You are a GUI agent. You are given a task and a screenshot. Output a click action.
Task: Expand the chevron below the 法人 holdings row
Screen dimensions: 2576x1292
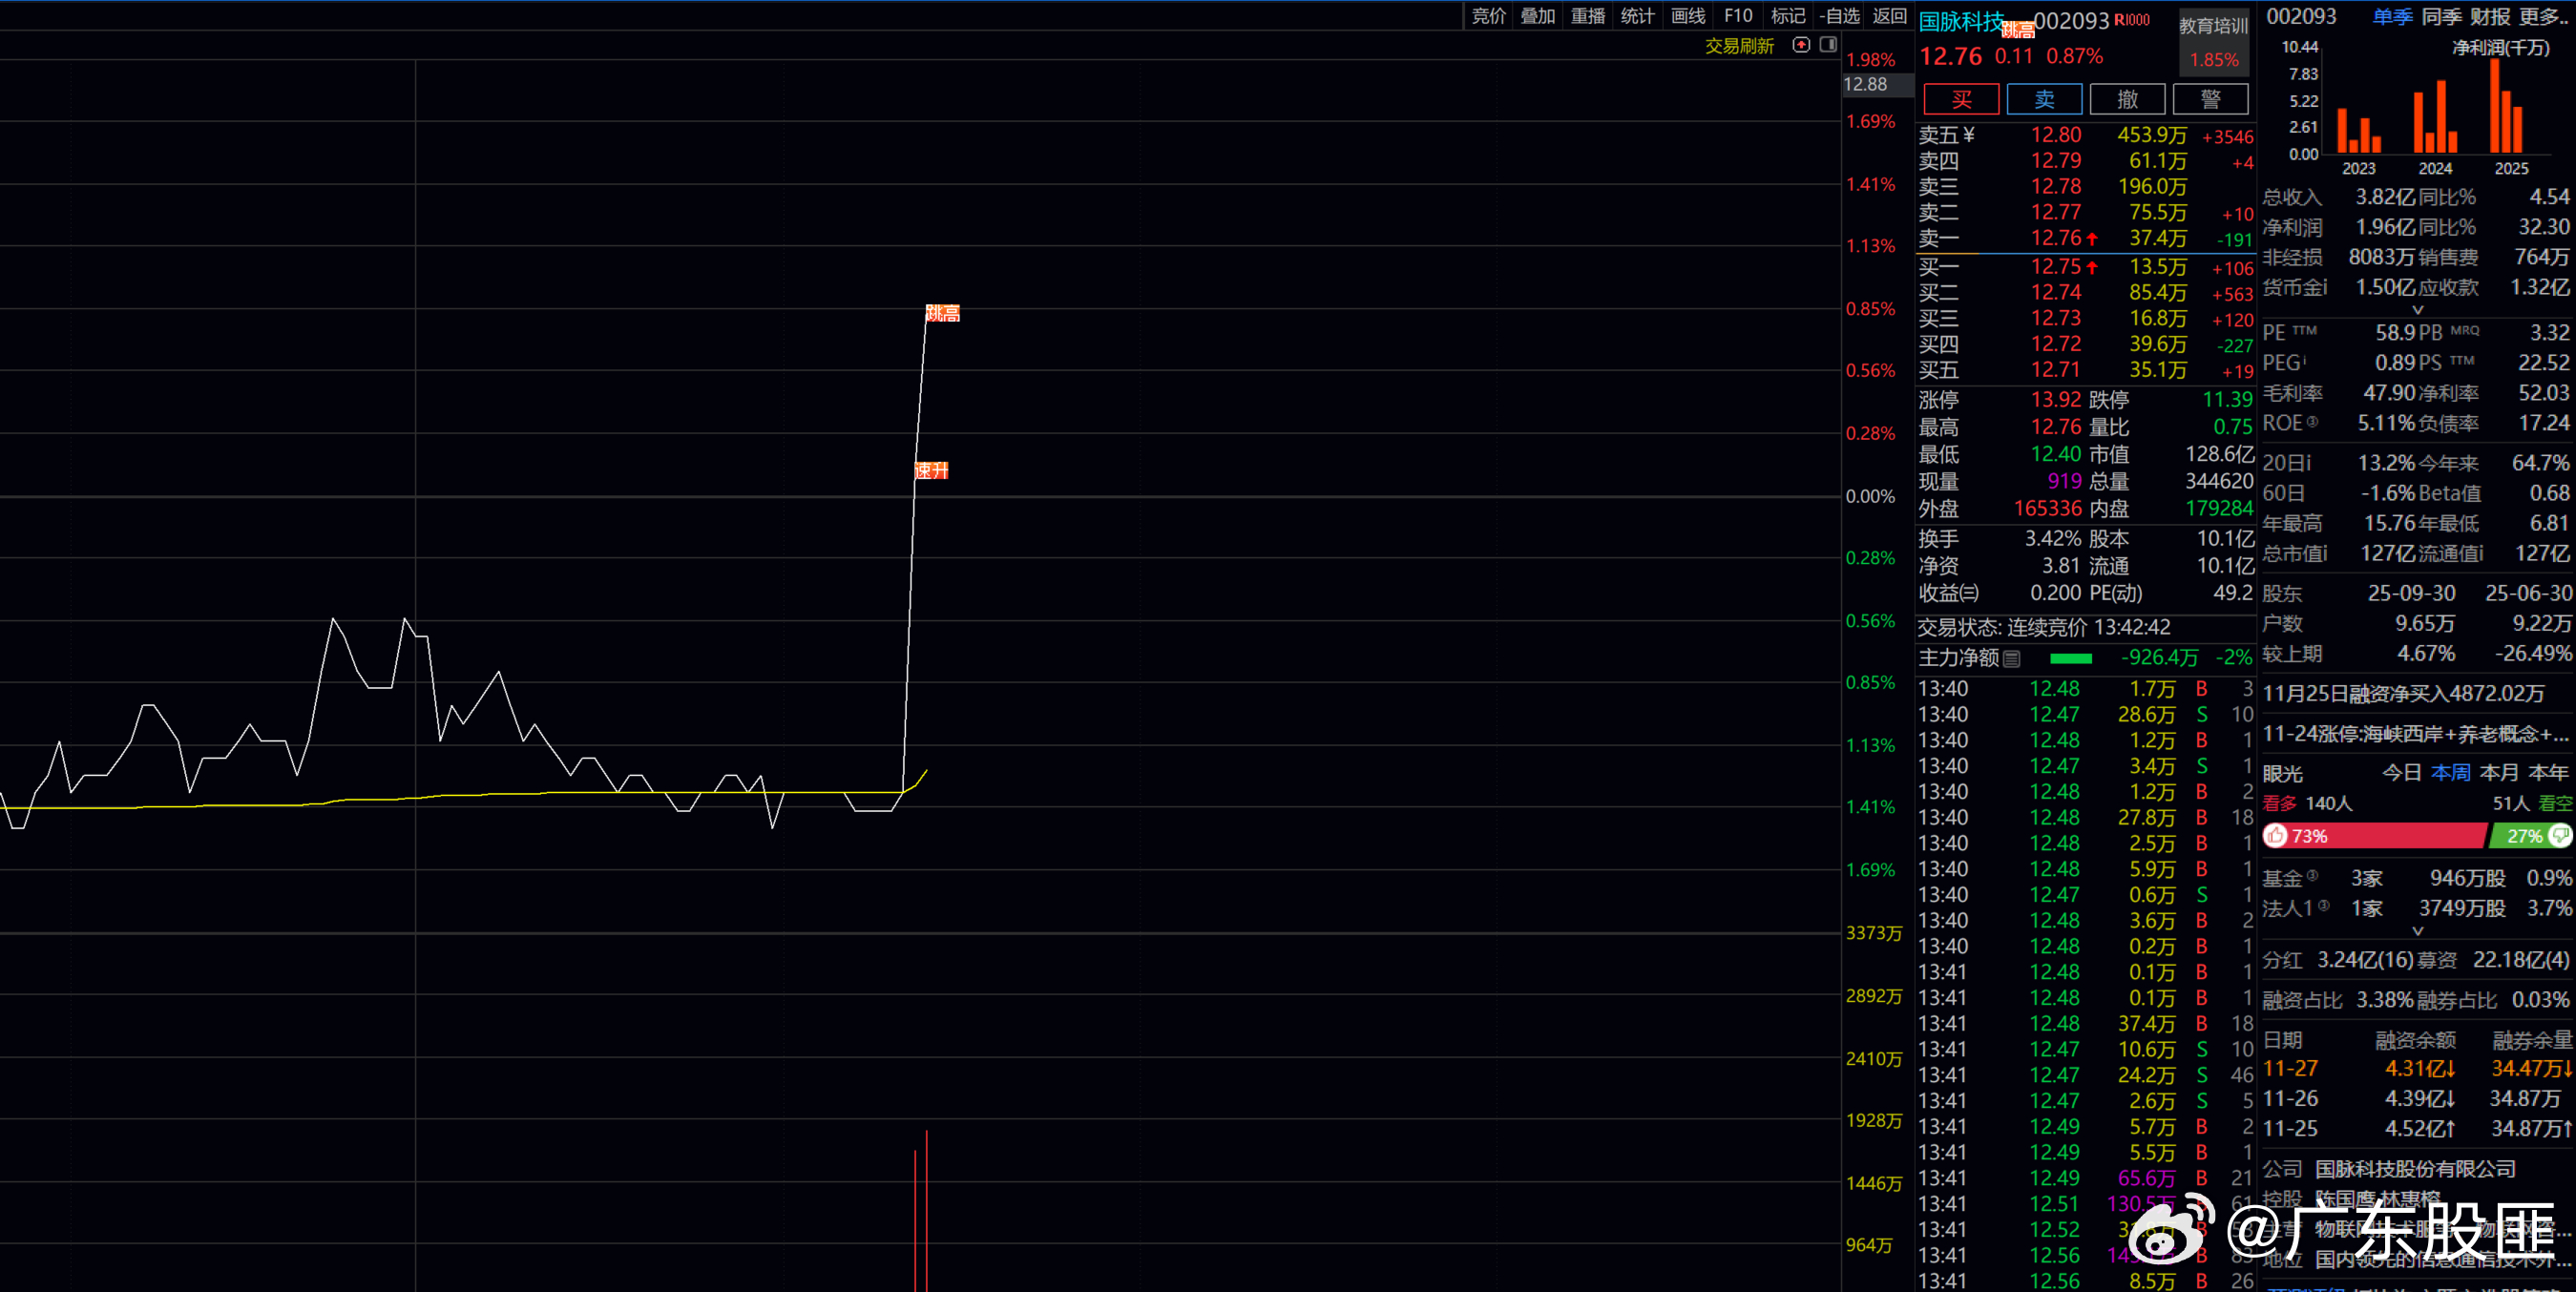pos(2418,931)
